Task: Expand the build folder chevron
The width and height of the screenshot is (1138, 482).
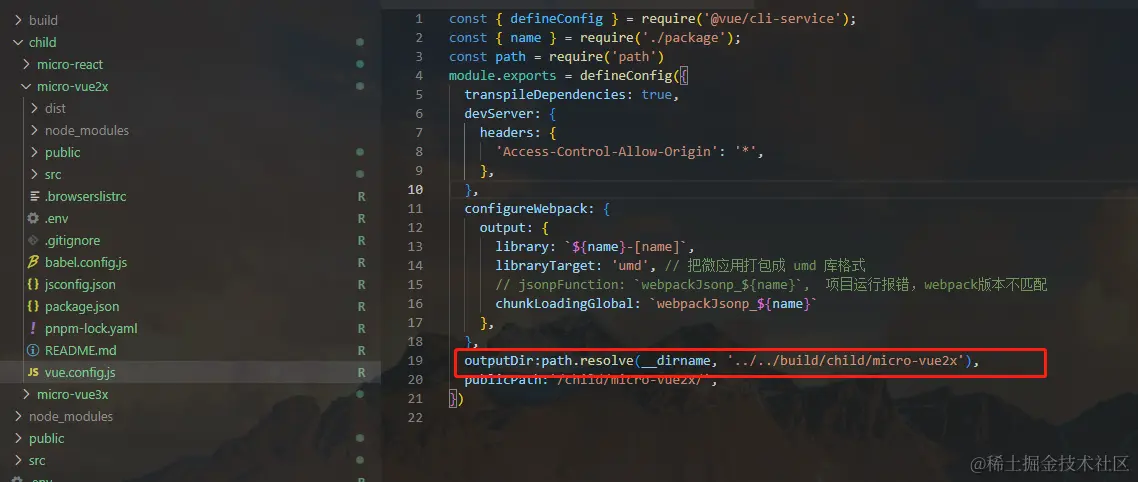Action: 18,20
